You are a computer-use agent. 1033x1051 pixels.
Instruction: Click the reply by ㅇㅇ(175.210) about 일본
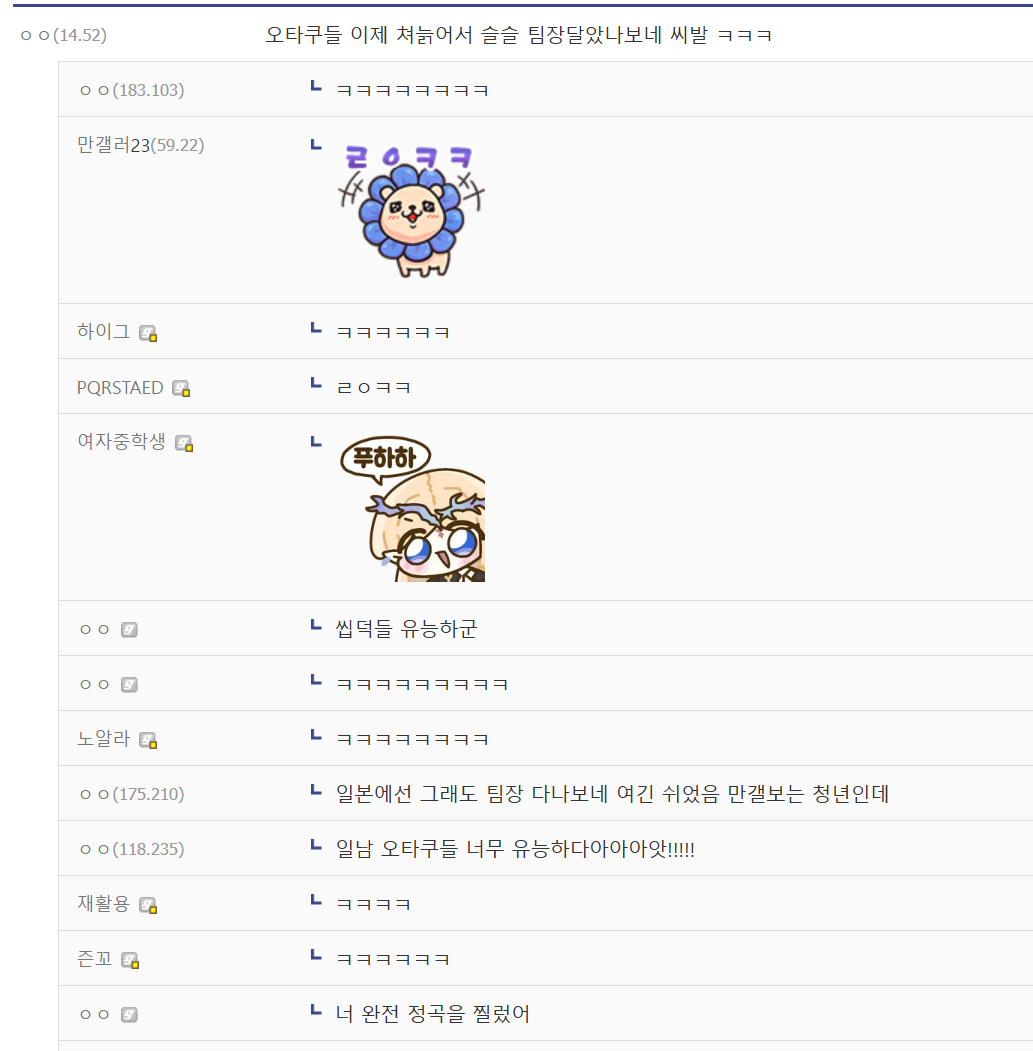click(612, 794)
